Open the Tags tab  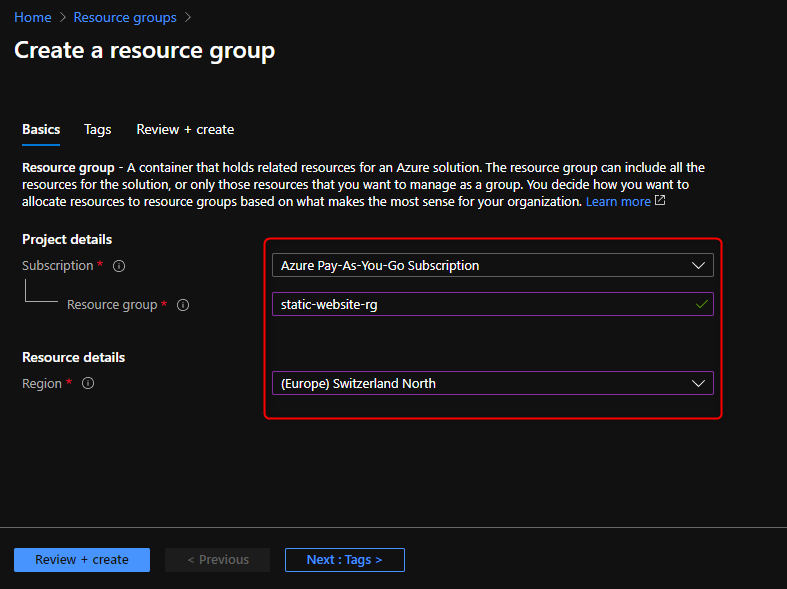tap(98, 129)
